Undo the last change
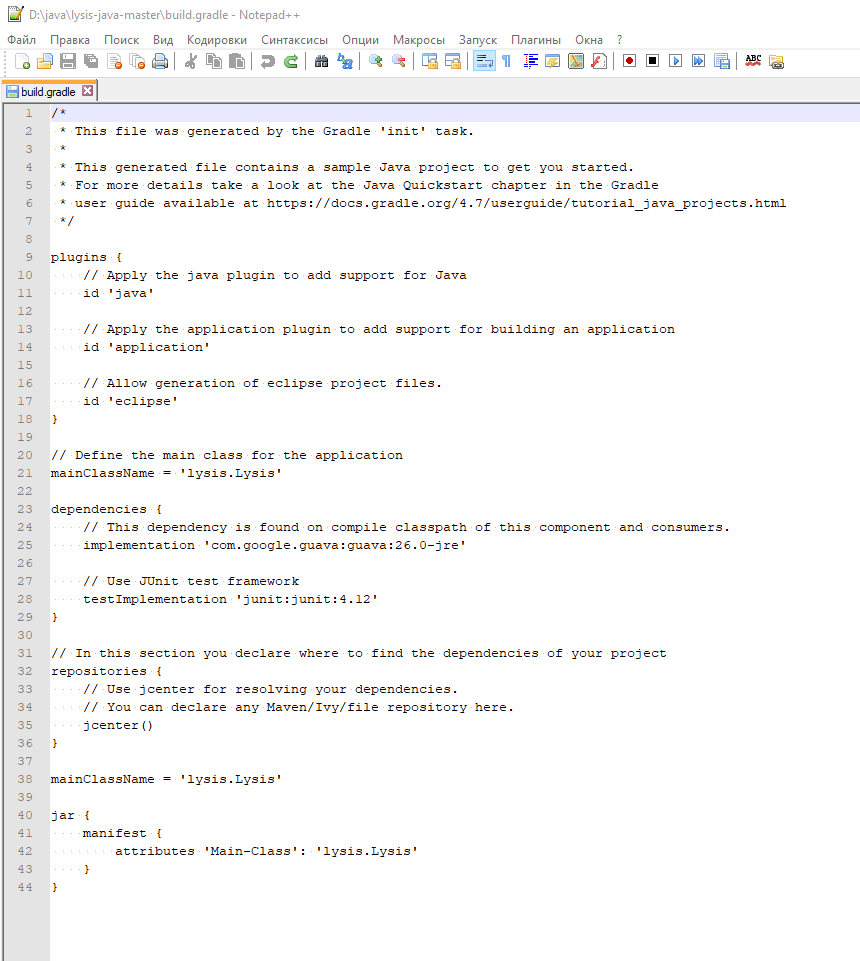The height and width of the screenshot is (961, 860). (266, 60)
